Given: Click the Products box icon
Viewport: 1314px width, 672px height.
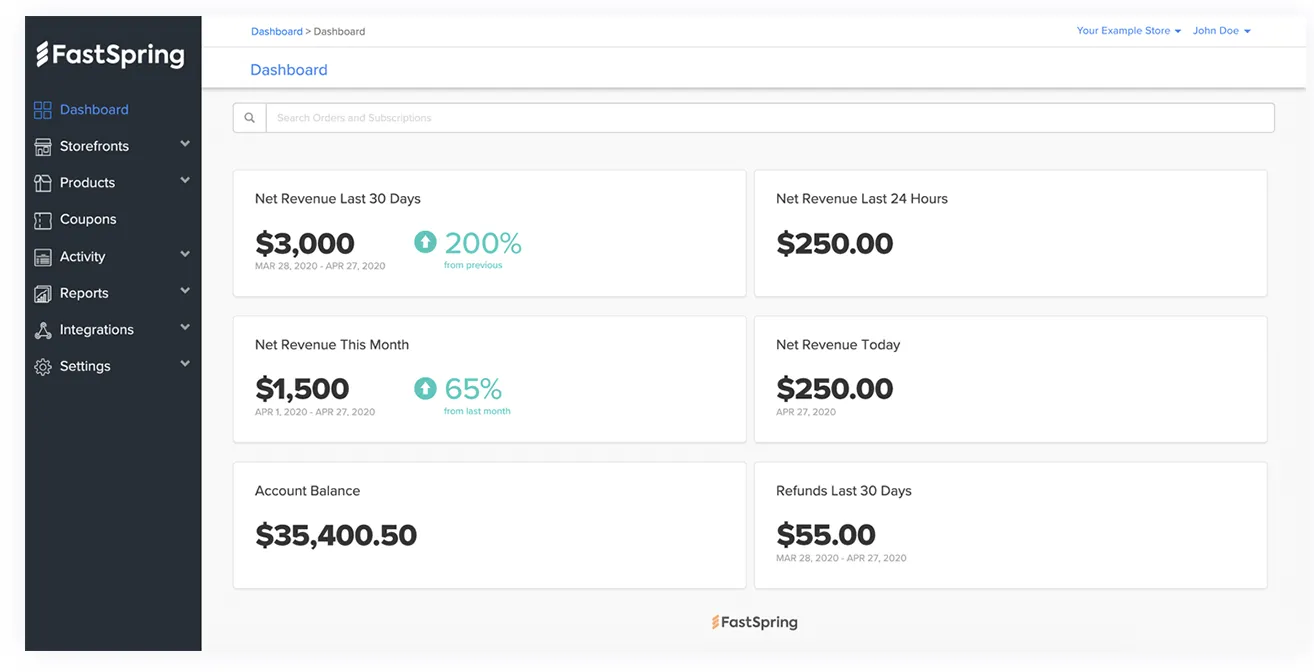Looking at the screenshot, I should pyautogui.click(x=42, y=183).
